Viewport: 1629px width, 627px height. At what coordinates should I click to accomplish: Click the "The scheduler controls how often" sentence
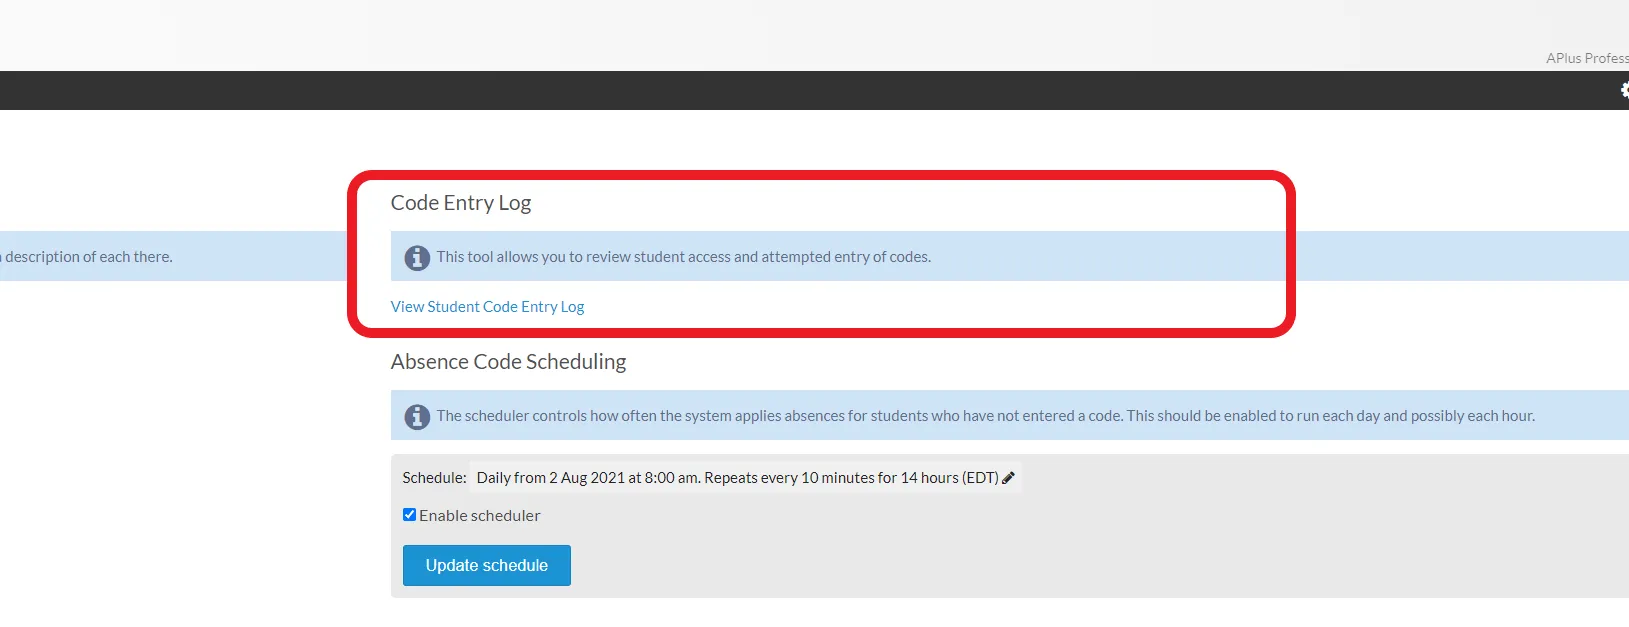(986, 416)
